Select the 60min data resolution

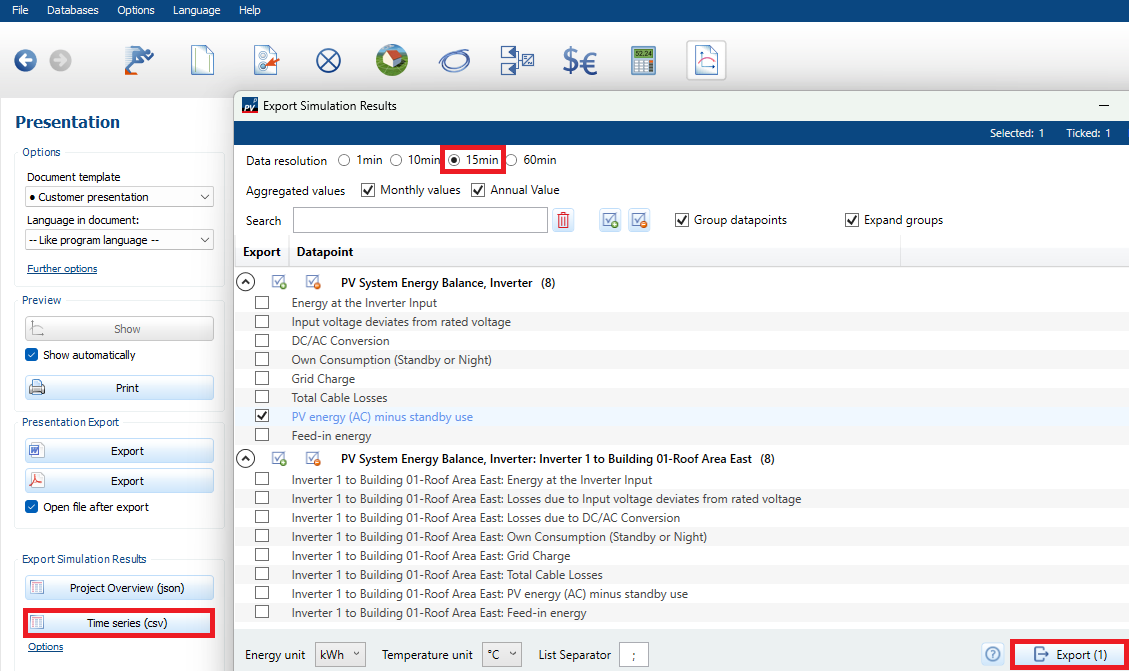click(512, 160)
